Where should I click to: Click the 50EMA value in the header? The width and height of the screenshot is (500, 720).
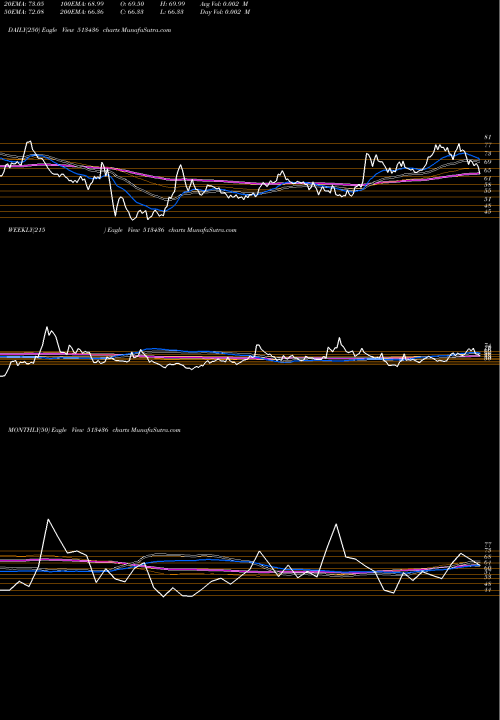[22, 12]
